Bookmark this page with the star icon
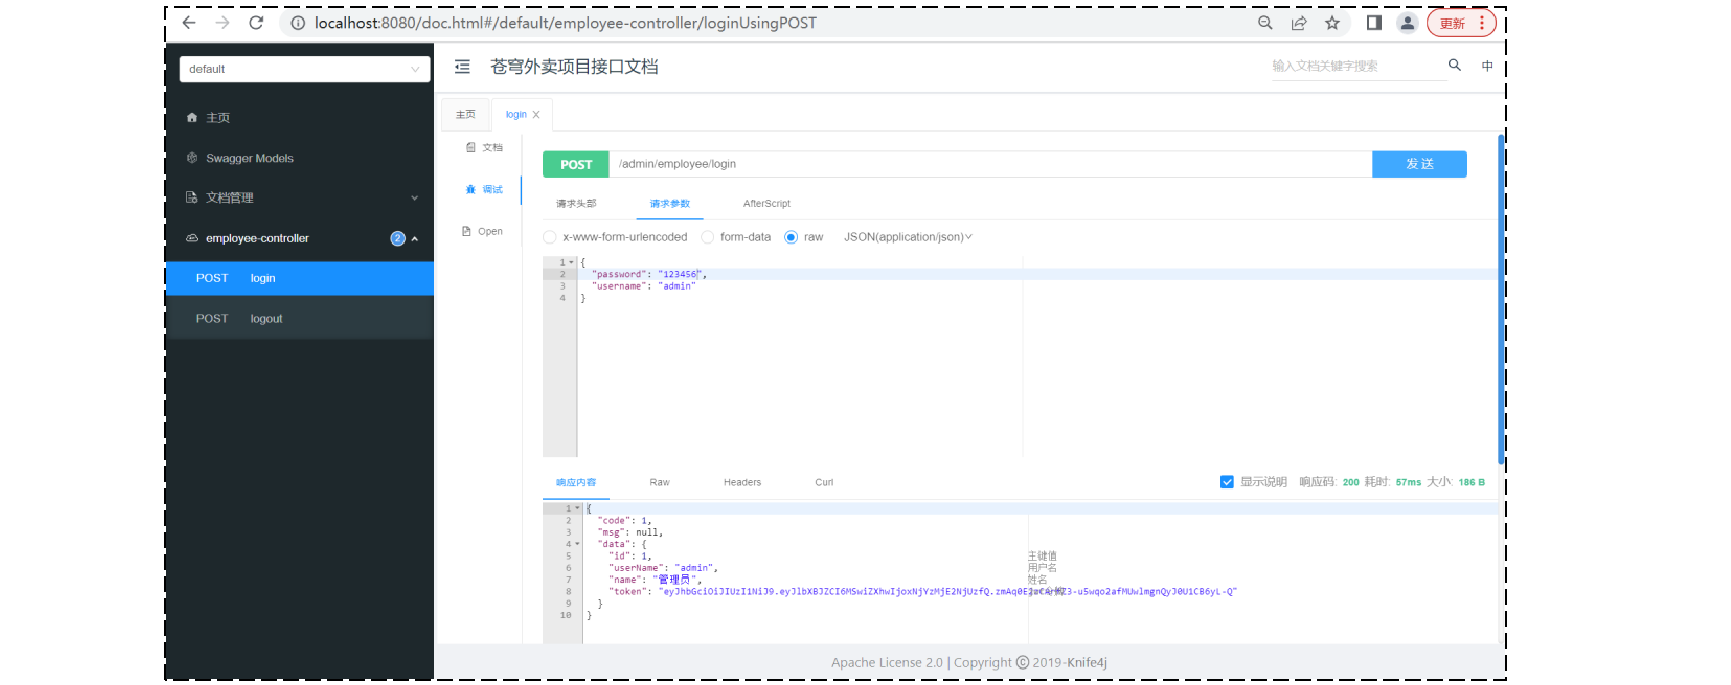 (x=1332, y=23)
